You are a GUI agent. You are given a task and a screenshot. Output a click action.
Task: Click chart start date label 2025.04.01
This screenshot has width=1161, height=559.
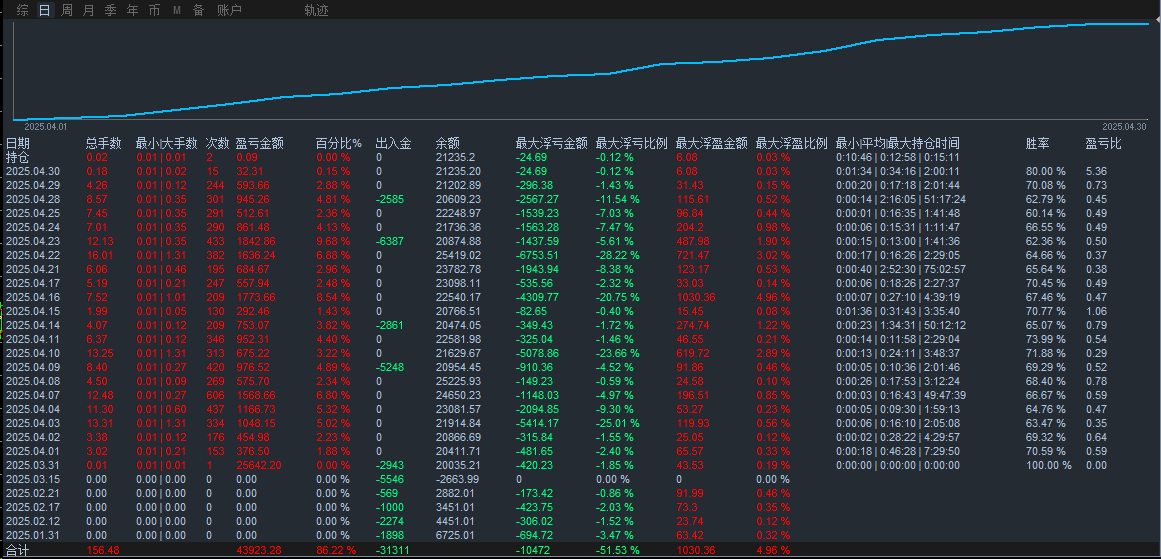point(45,127)
